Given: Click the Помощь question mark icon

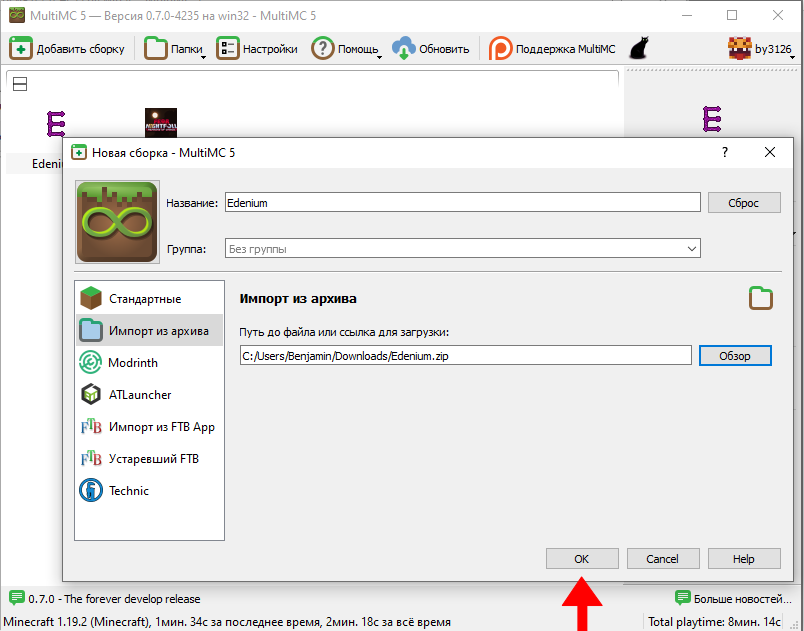Looking at the screenshot, I should click(x=323, y=49).
